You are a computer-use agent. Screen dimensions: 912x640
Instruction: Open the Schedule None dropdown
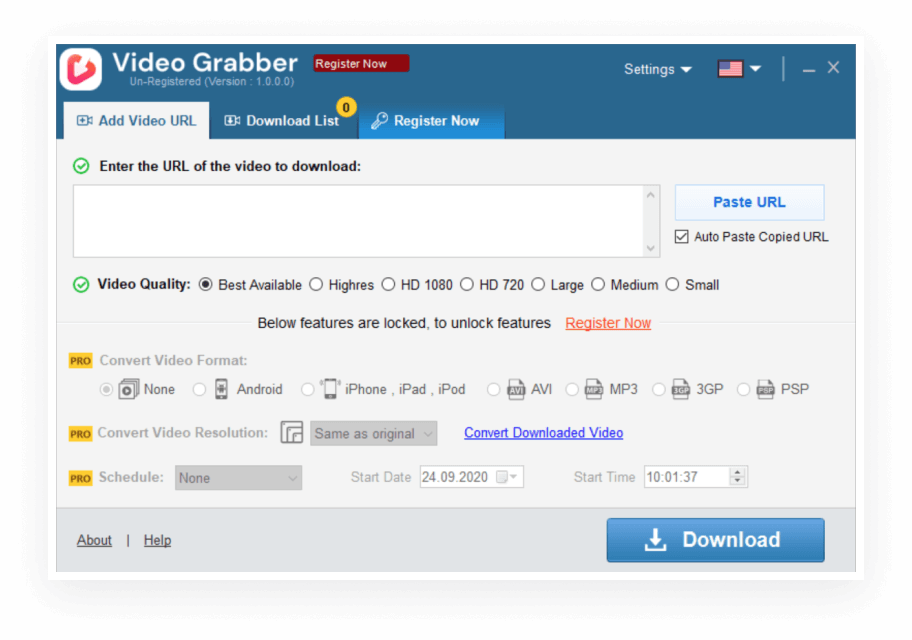pos(238,478)
